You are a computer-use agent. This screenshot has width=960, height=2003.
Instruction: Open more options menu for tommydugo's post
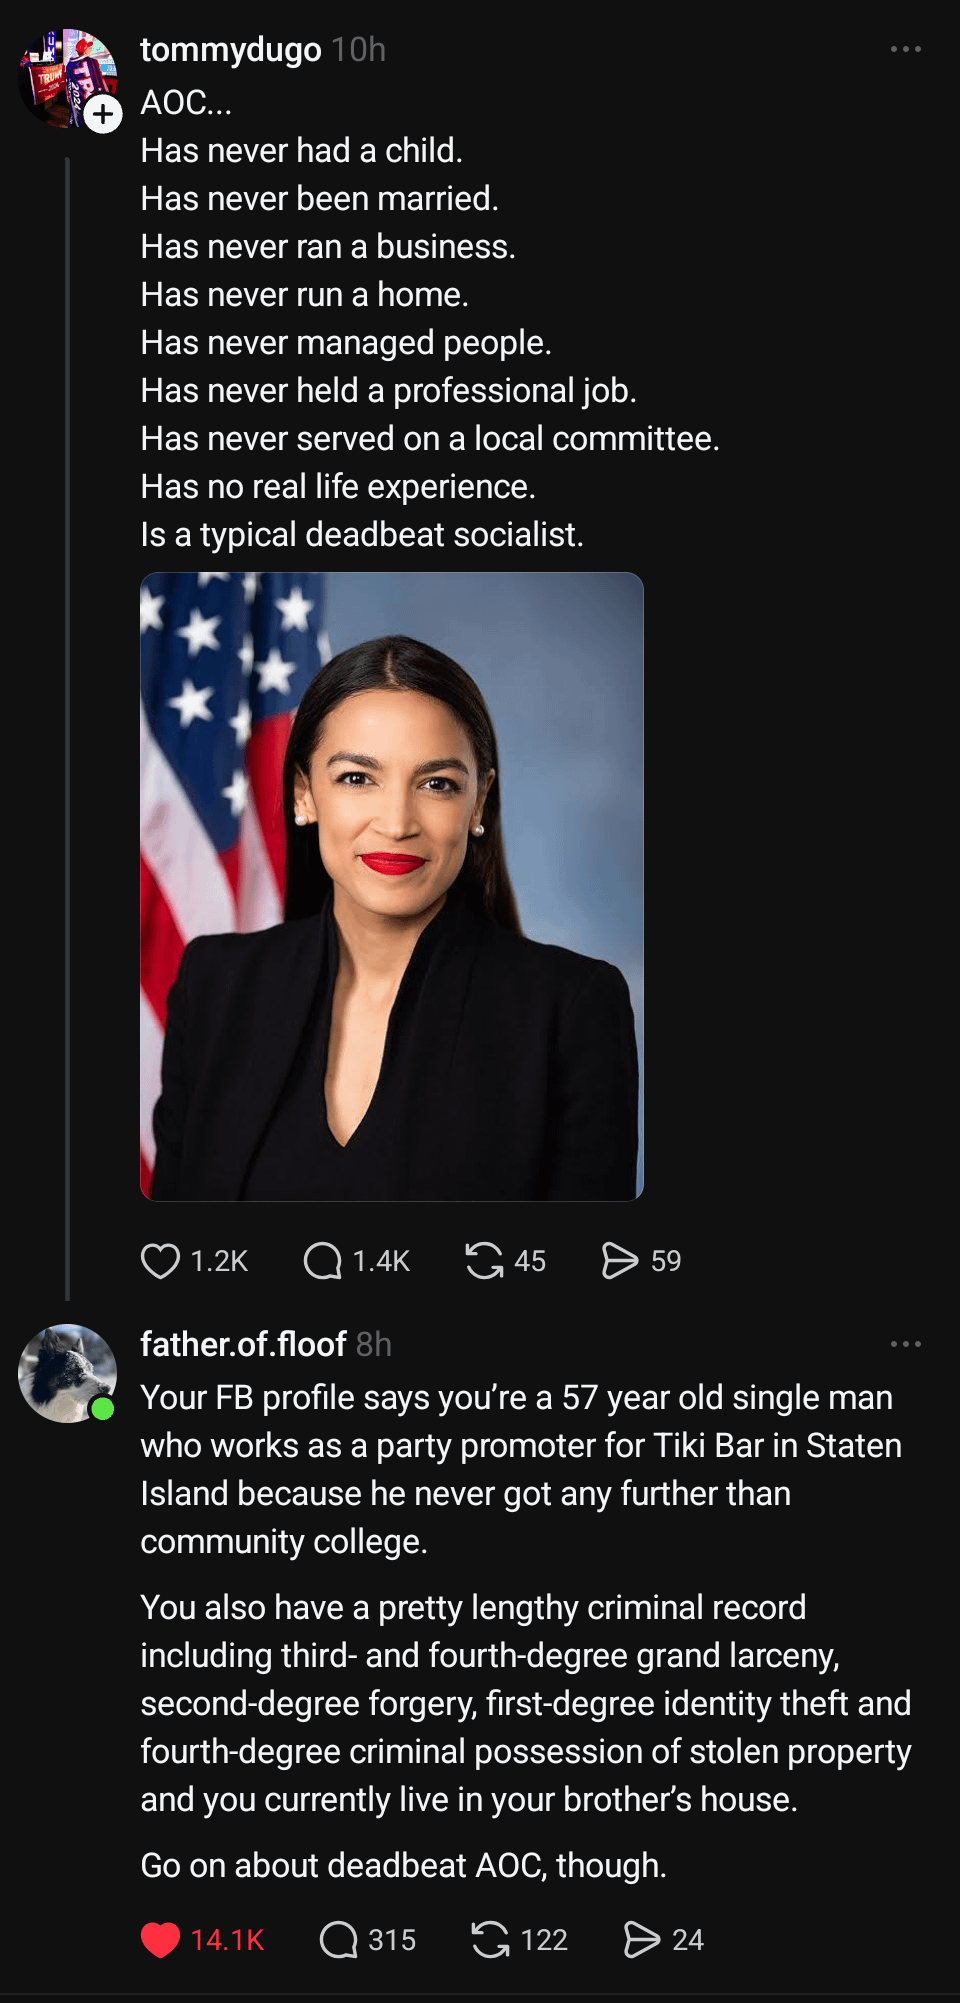click(905, 49)
